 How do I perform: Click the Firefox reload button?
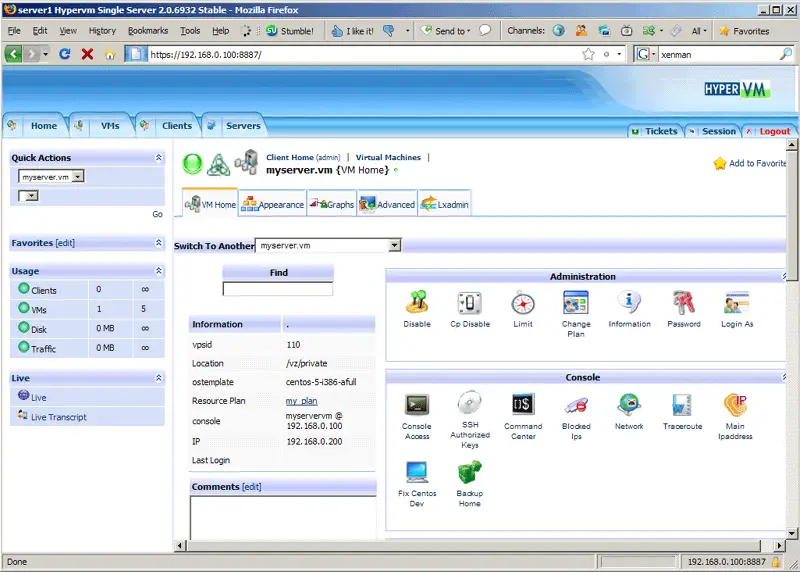click(64, 54)
